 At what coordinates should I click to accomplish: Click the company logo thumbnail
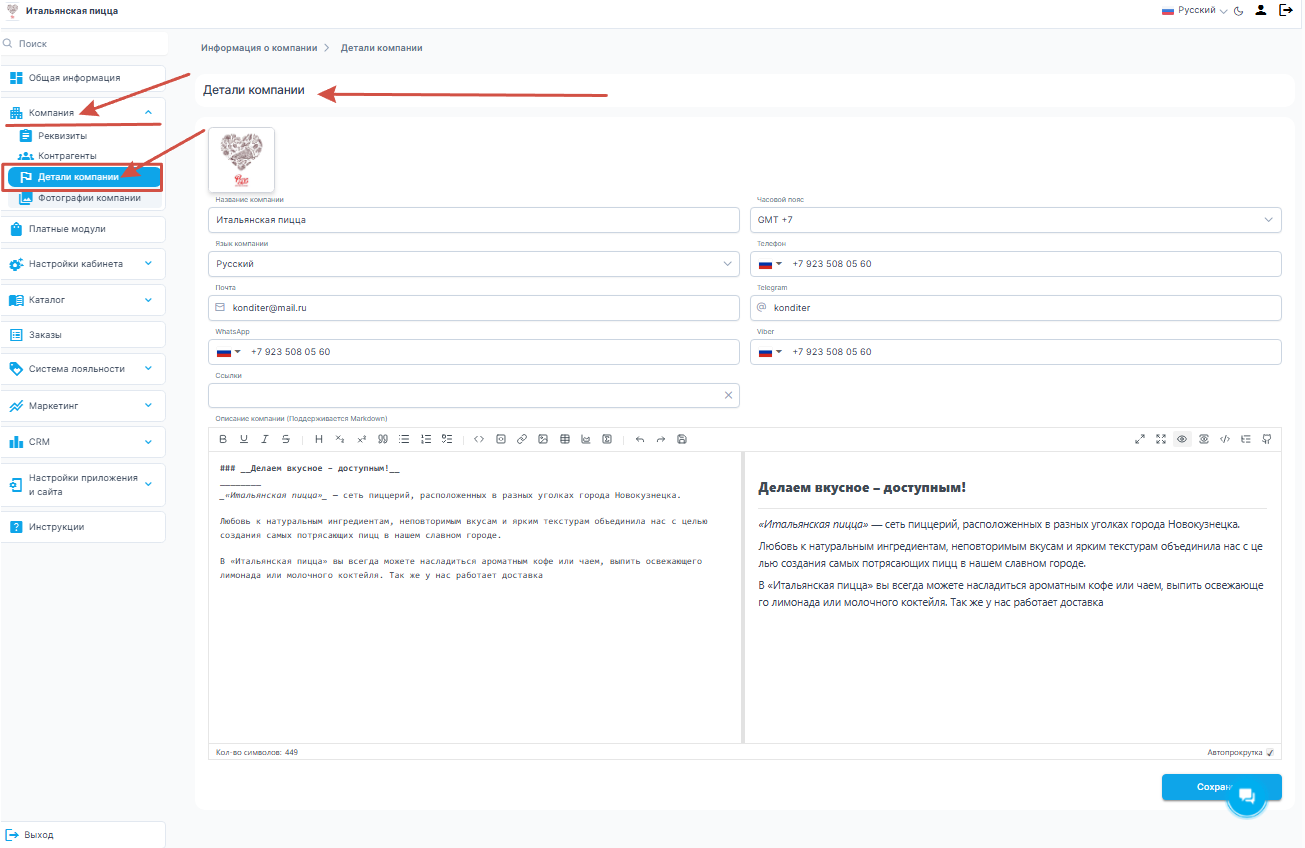[241, 159]
